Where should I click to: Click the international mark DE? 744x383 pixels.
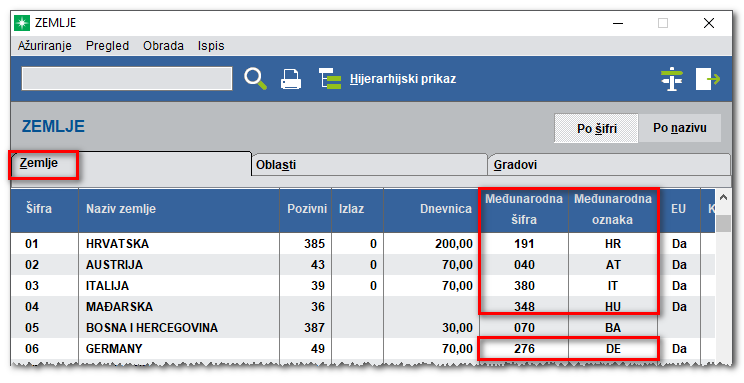click(613, 349)
